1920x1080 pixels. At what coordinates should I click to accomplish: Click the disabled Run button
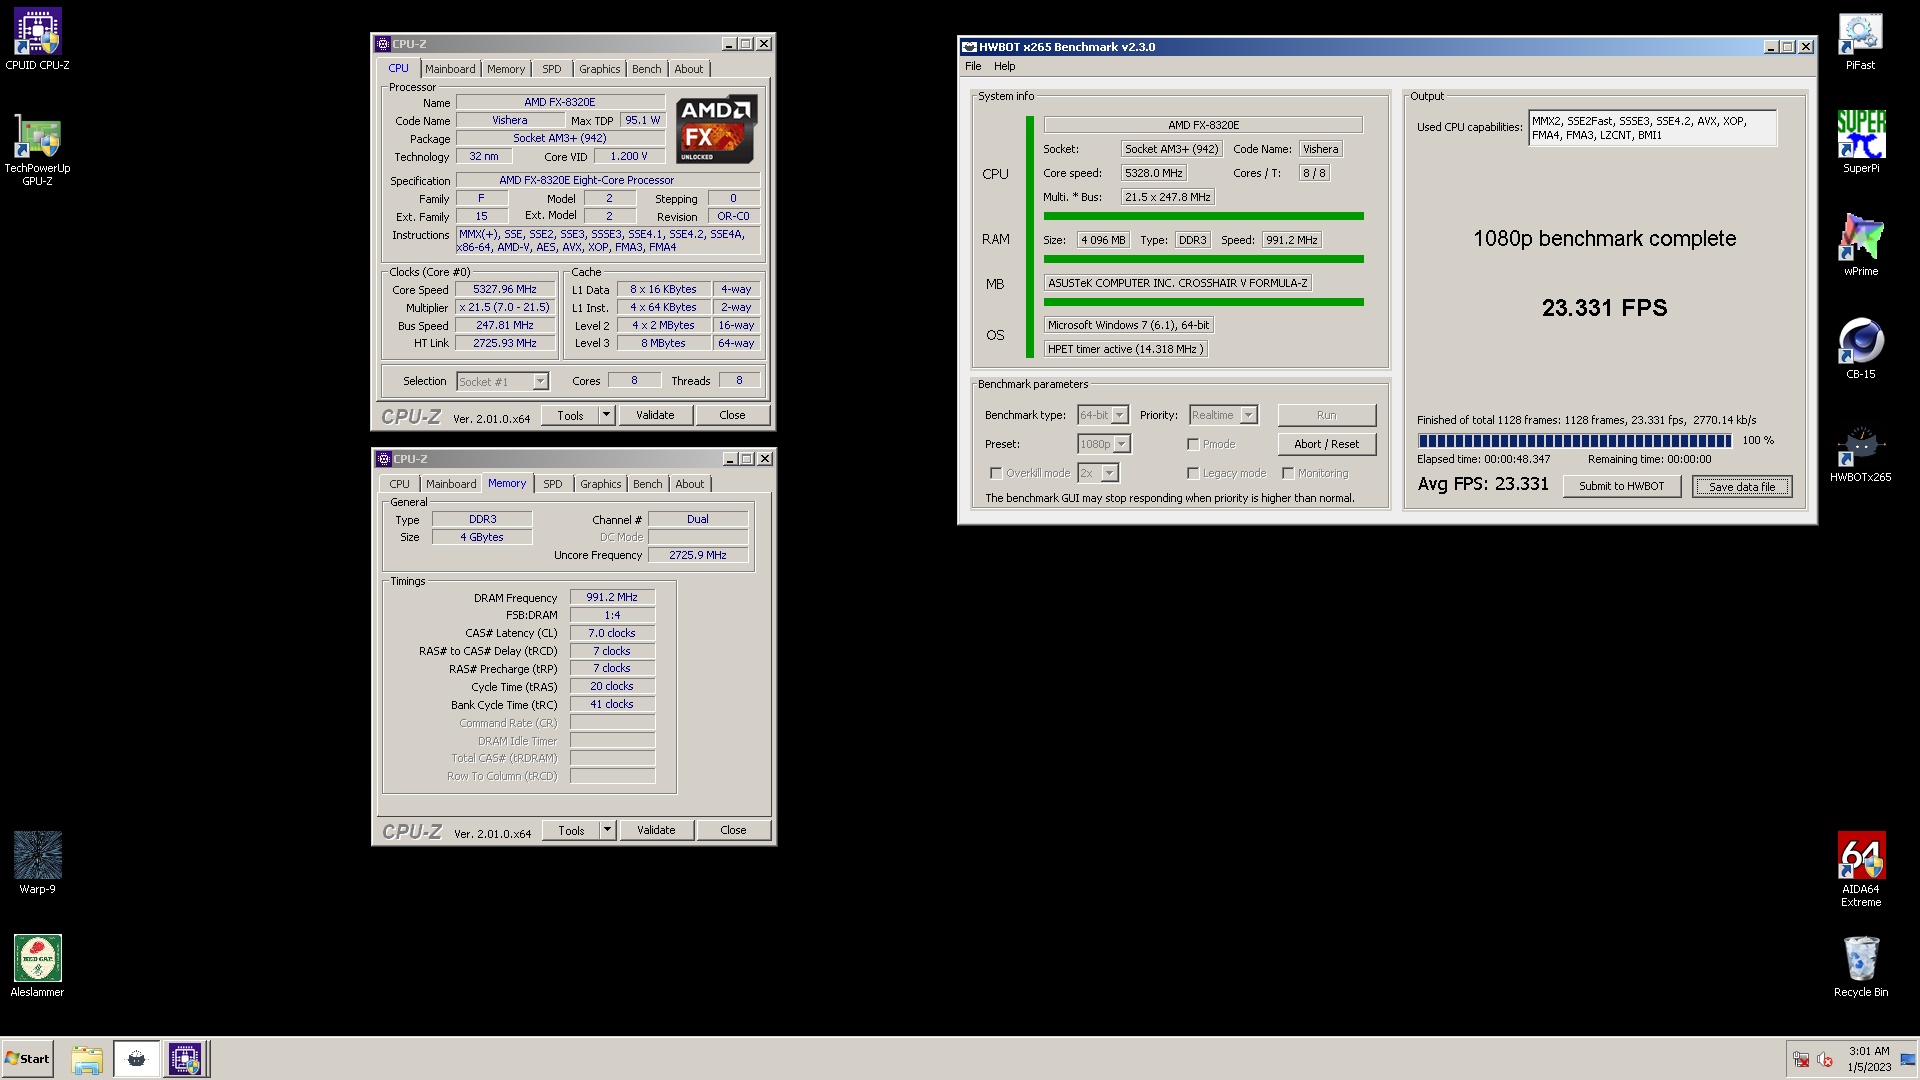pos(1326,415)
